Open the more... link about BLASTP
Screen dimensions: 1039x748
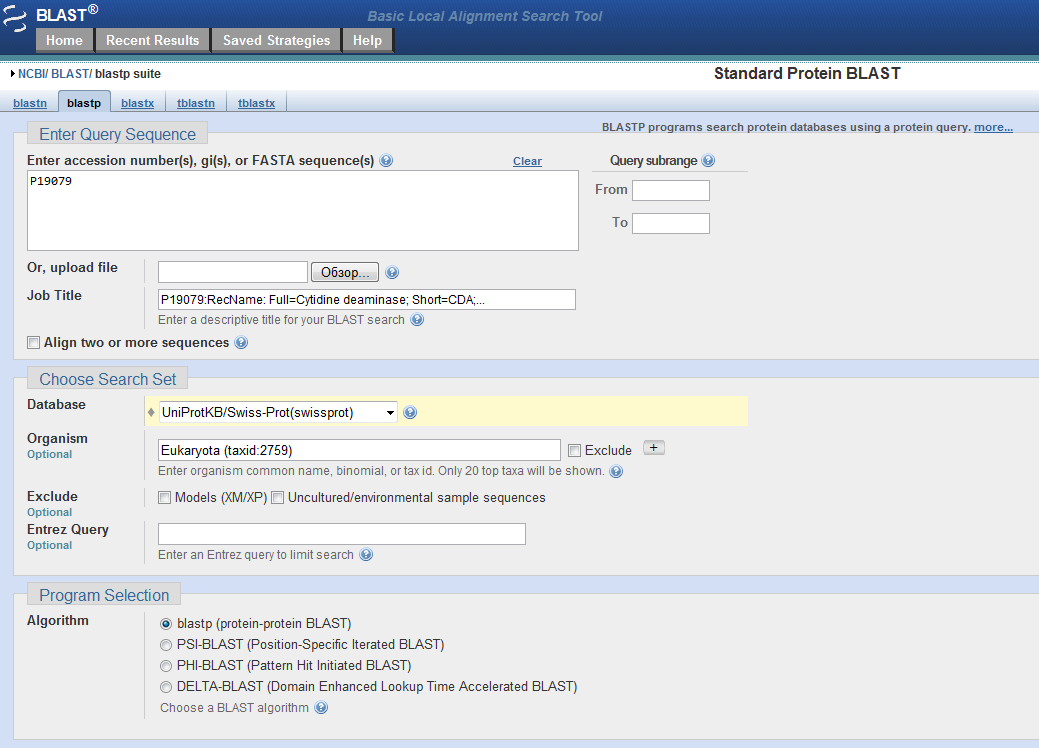pos(993,127)
